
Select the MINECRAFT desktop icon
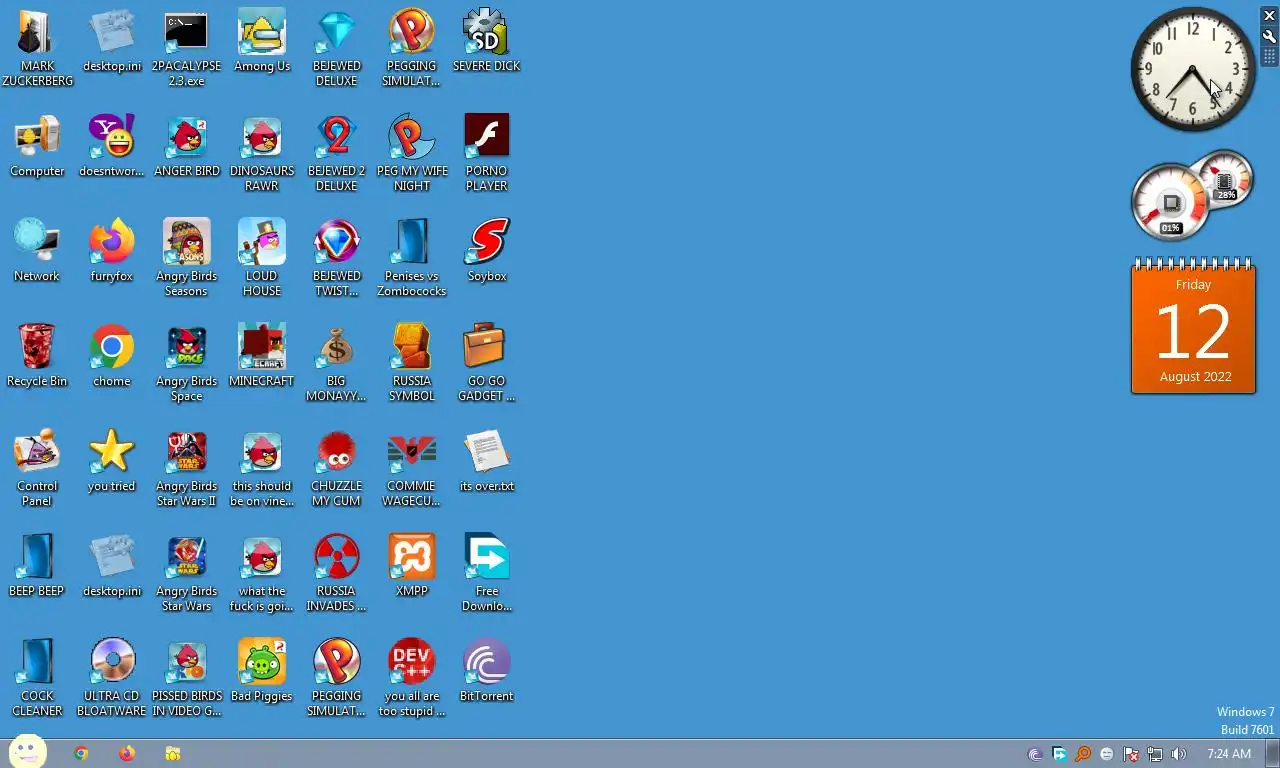tap(262, 355)
